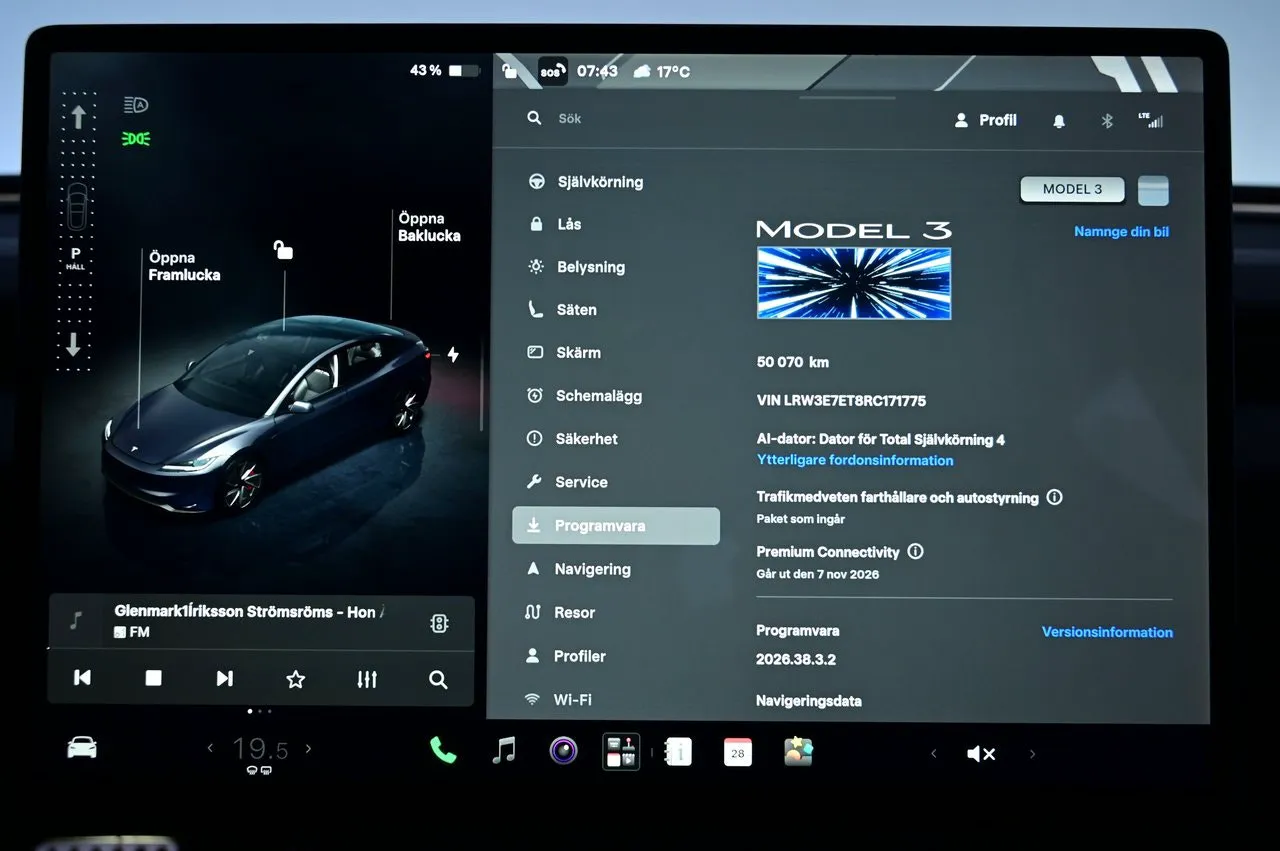Image resolution: width=1280 pixels, height=851 pixels.
Task: Unmute audio via muted speaker icon
Action: (981, 754)
